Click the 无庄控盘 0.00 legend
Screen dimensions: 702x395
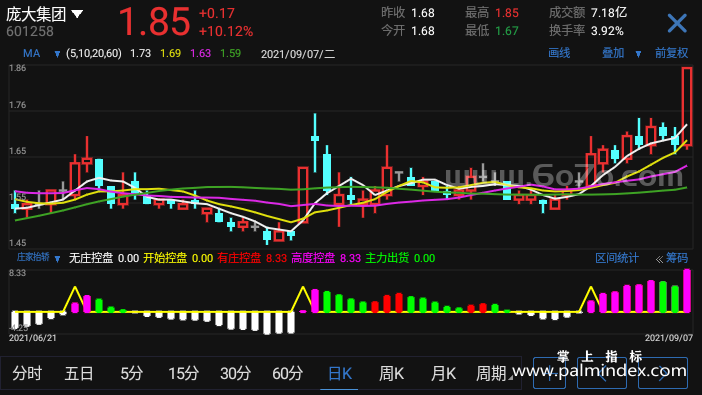pyautogui.click(x=103, y=258)
